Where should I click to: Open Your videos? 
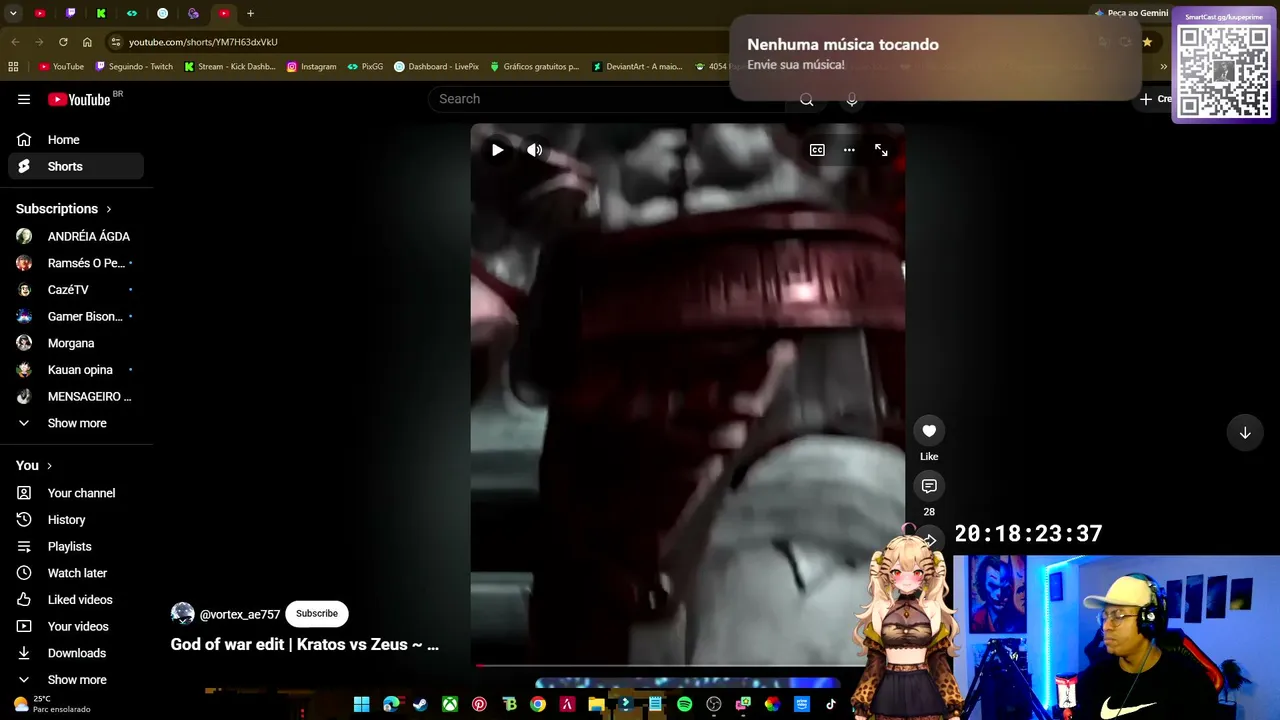pyautogui.click(x=76, y=626)
